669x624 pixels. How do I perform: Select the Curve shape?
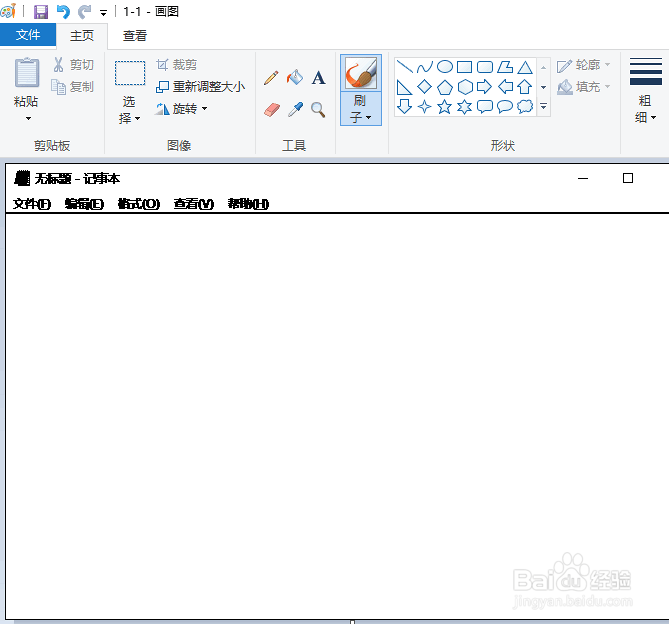425,67
